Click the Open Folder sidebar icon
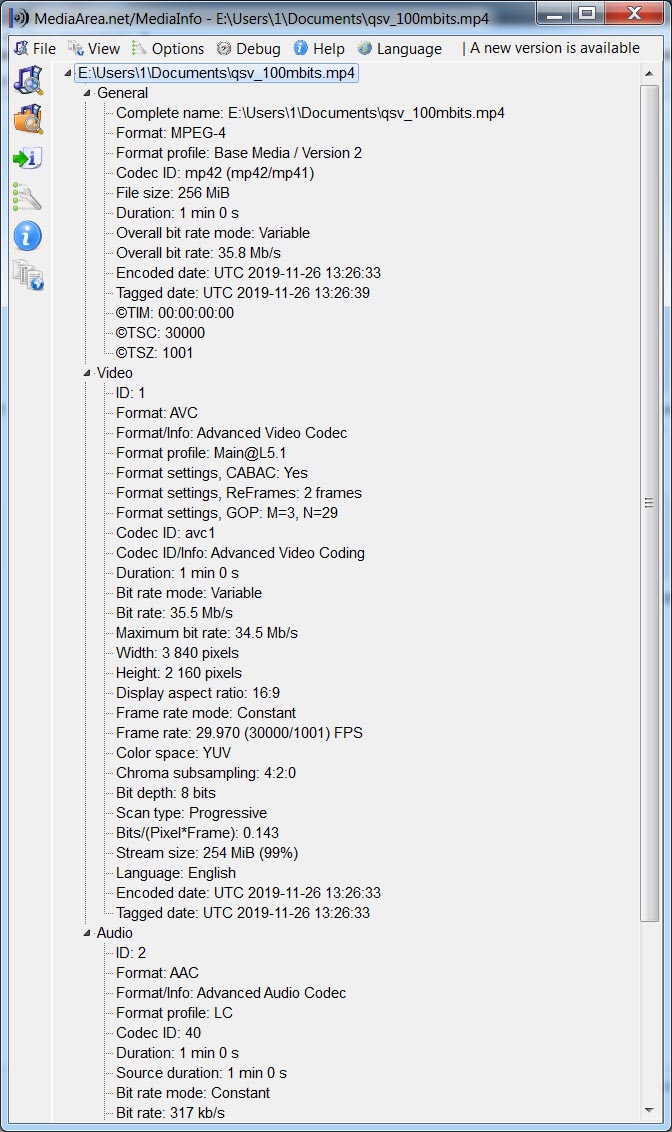The width and height of the screenshot is (672, 1132). coord(28,119)
